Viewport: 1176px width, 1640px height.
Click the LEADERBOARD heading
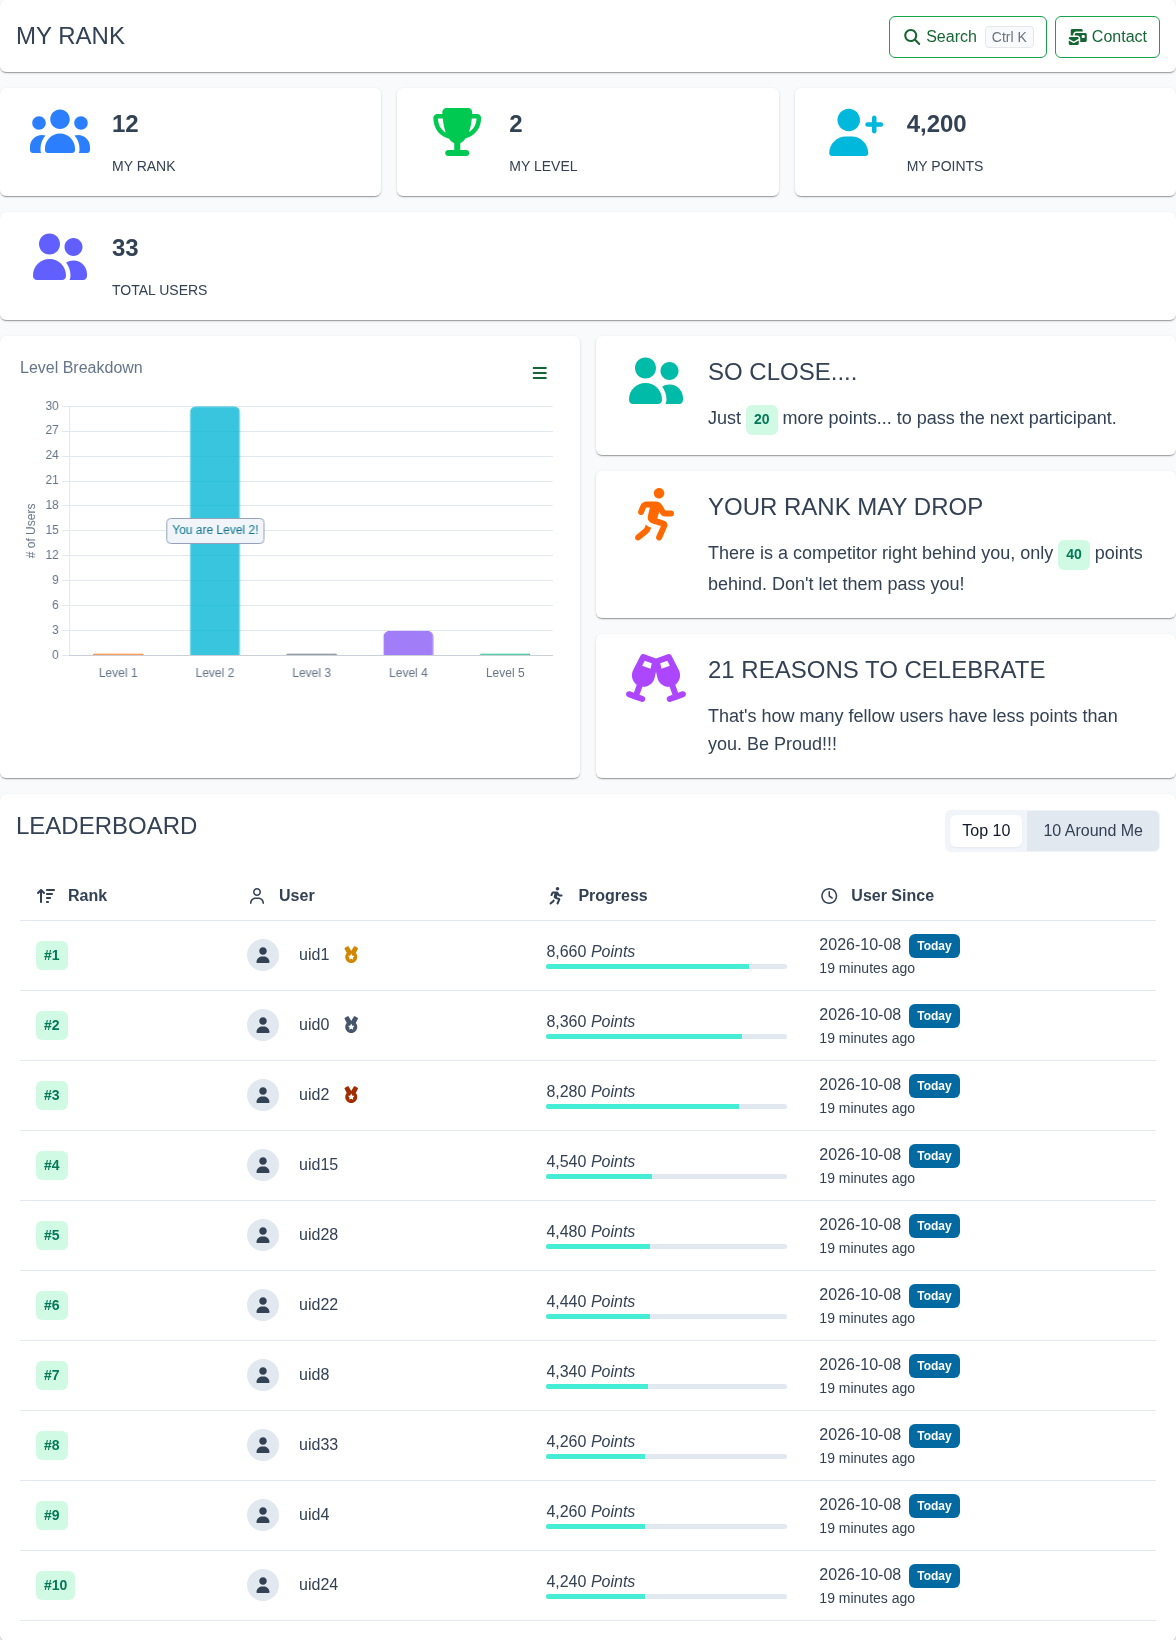107,826
